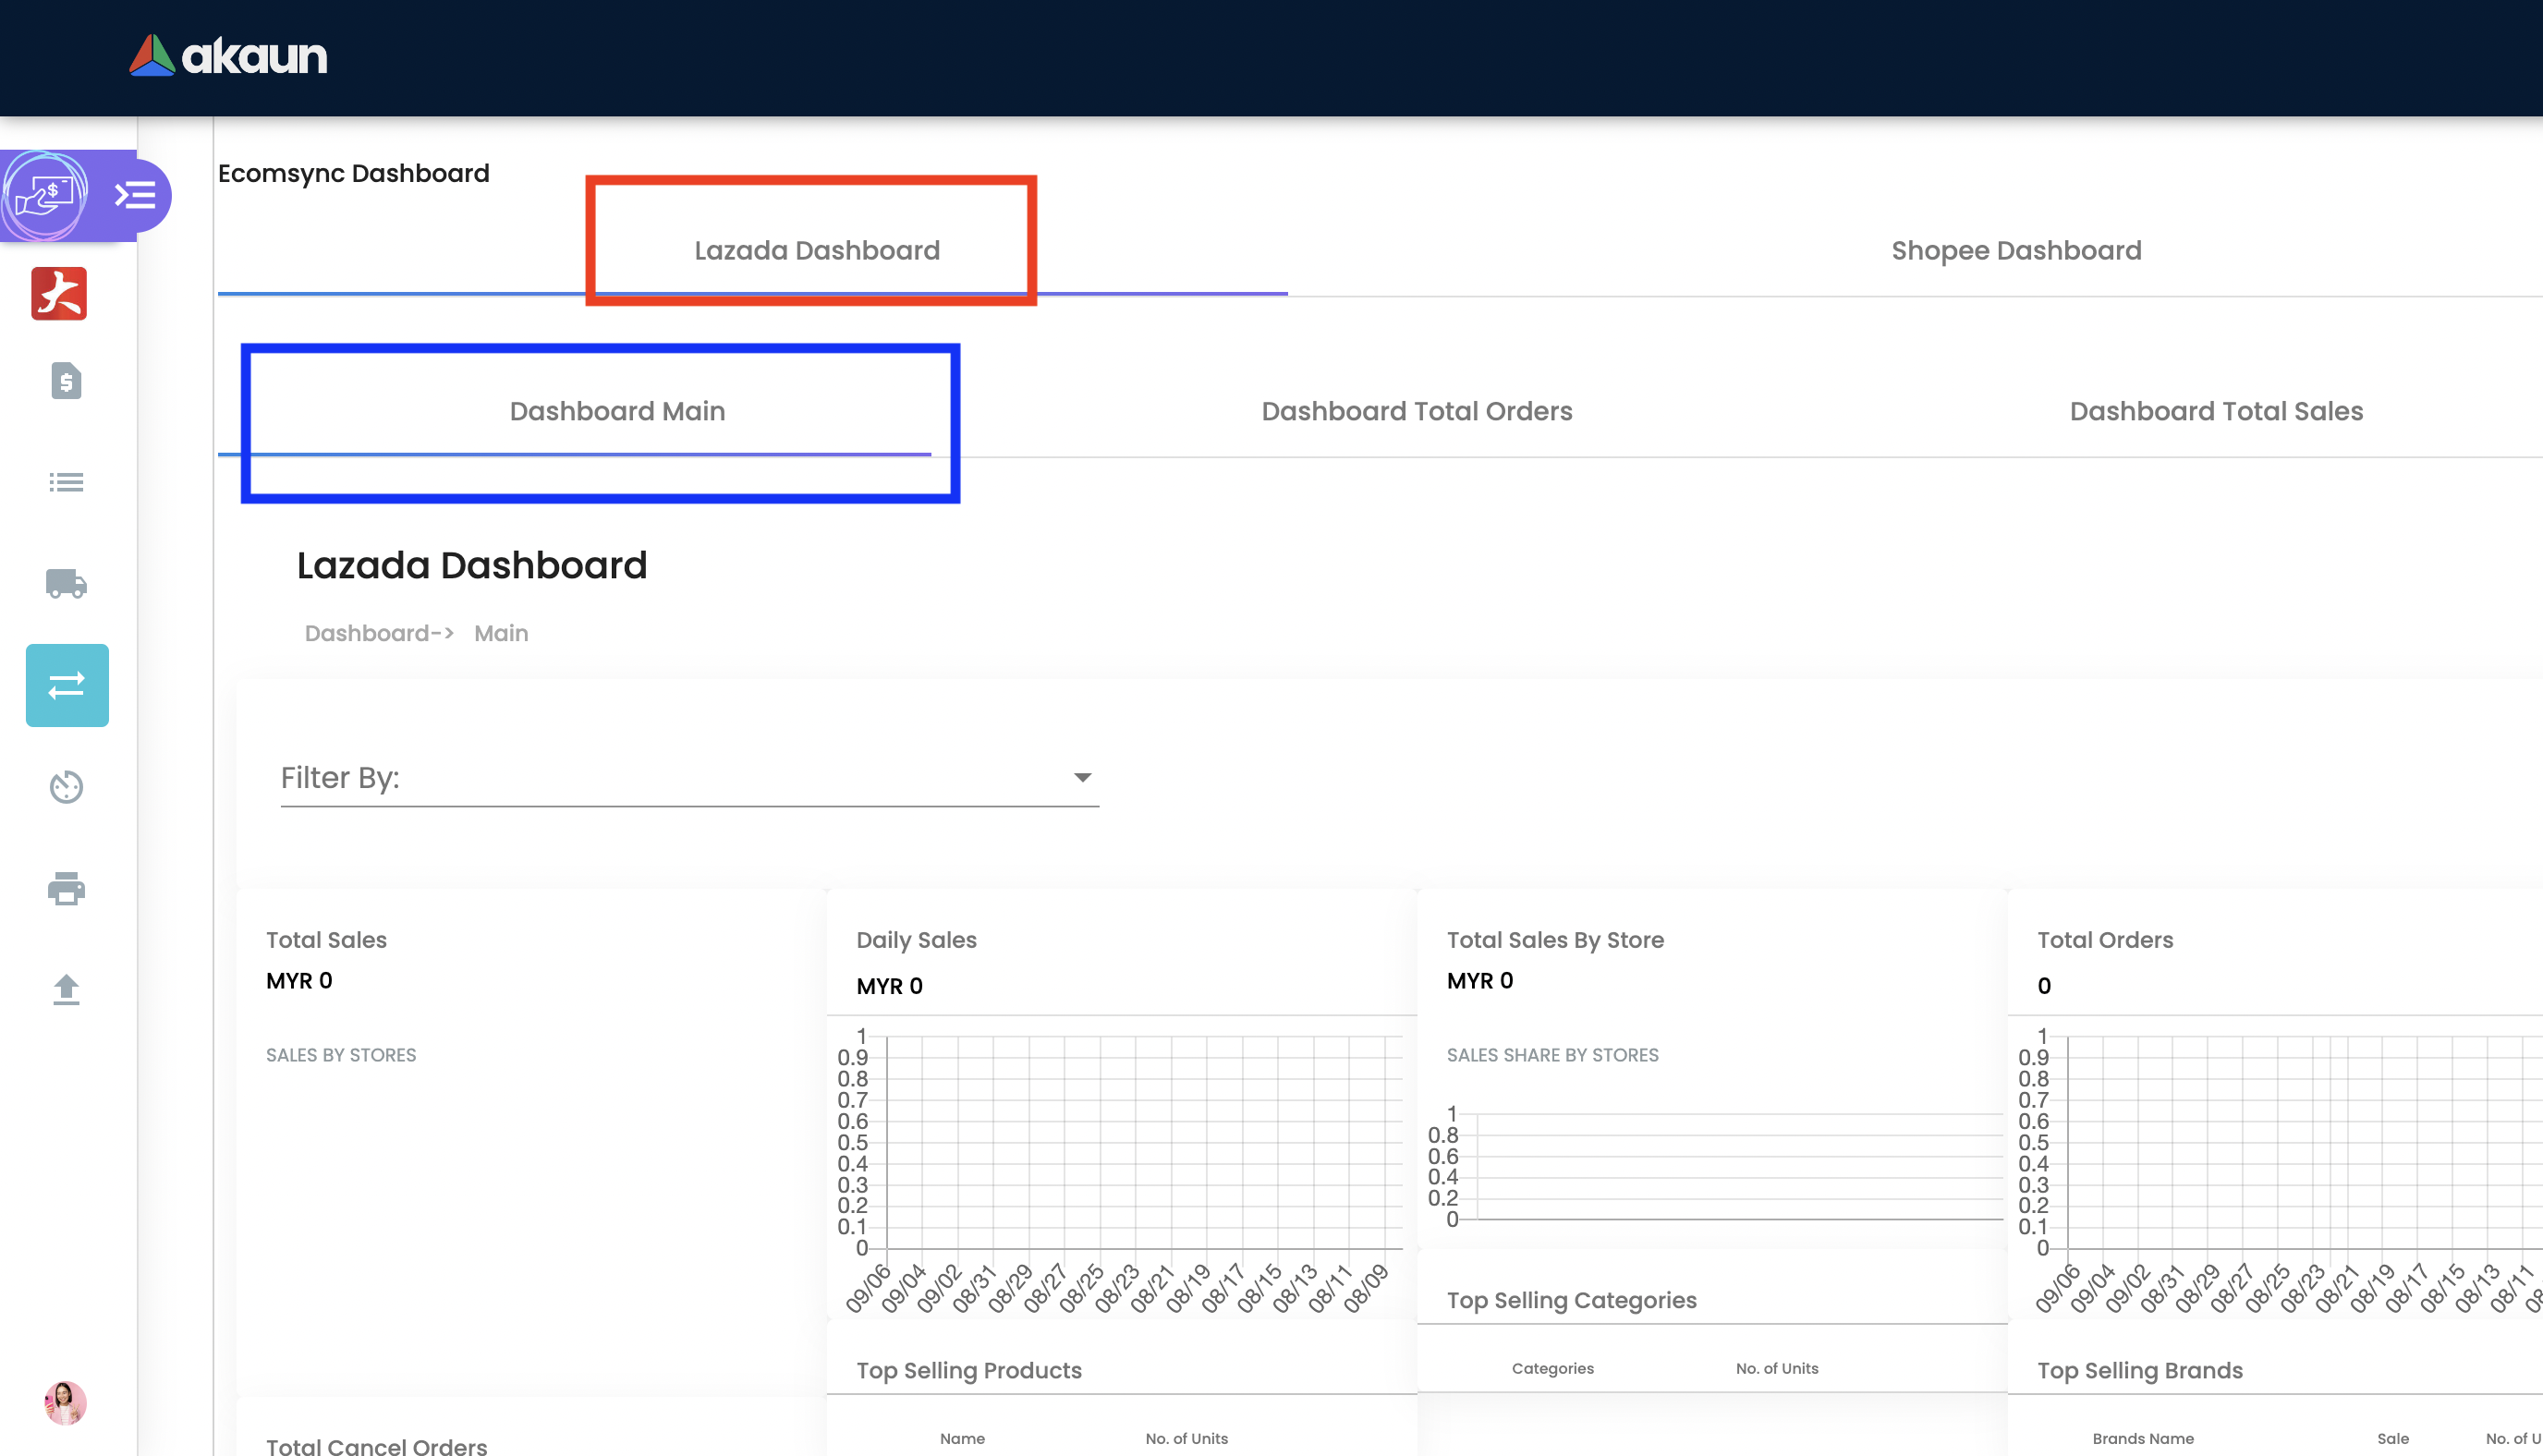Open the printer sidebar icon
Viewport: 2543px width, 1456px height.
[x=66, y=888]
